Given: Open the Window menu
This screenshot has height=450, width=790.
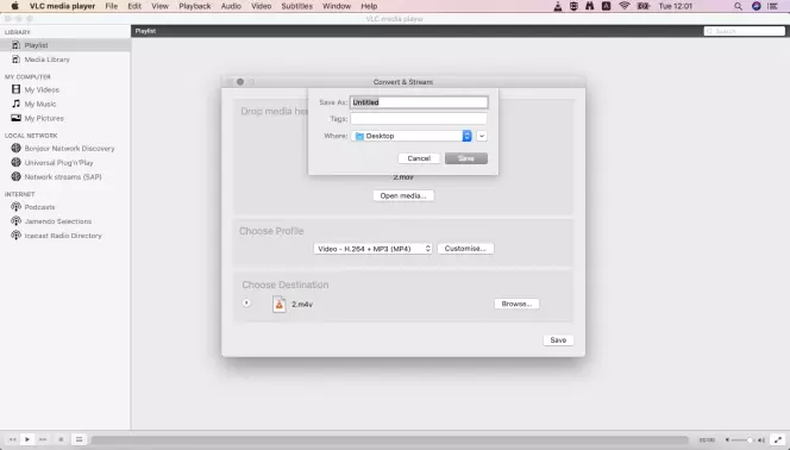Looking at the screenshot, I should tap(337, 6).
